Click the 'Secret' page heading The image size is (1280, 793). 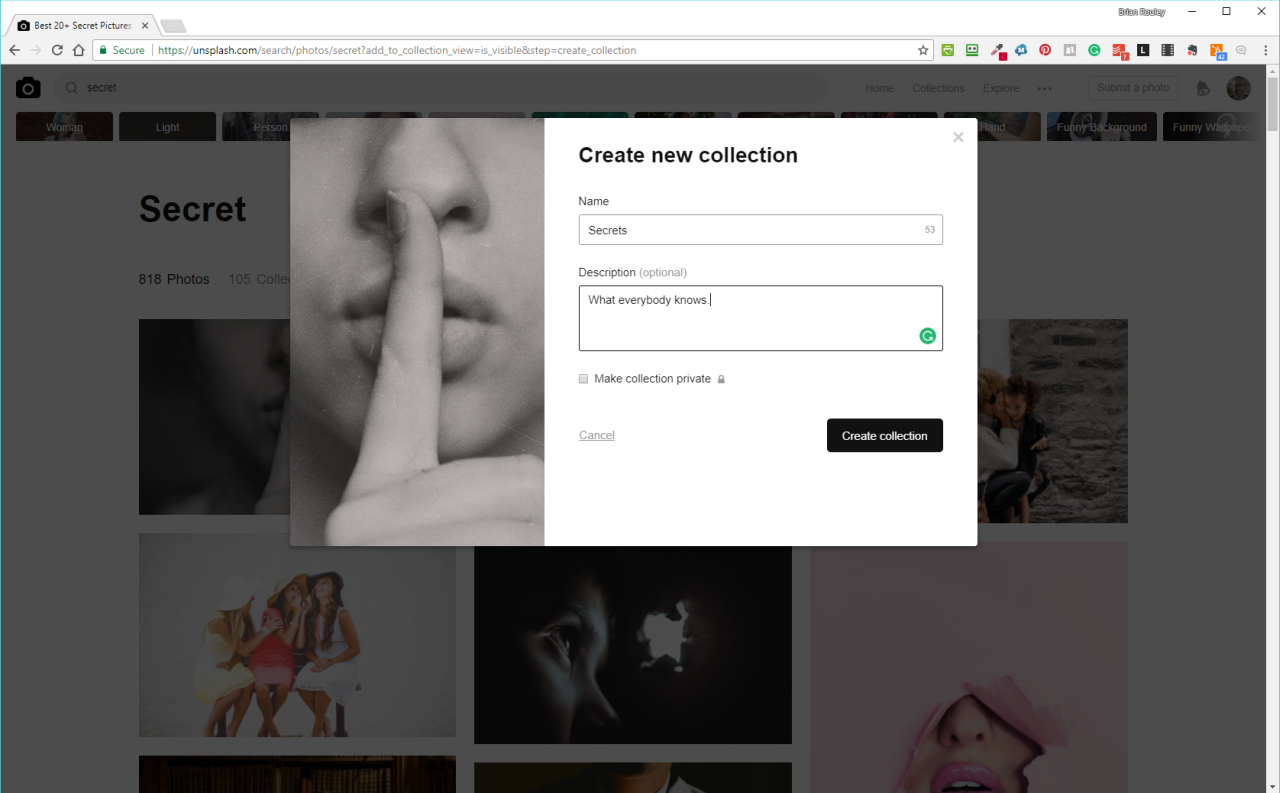192,208
